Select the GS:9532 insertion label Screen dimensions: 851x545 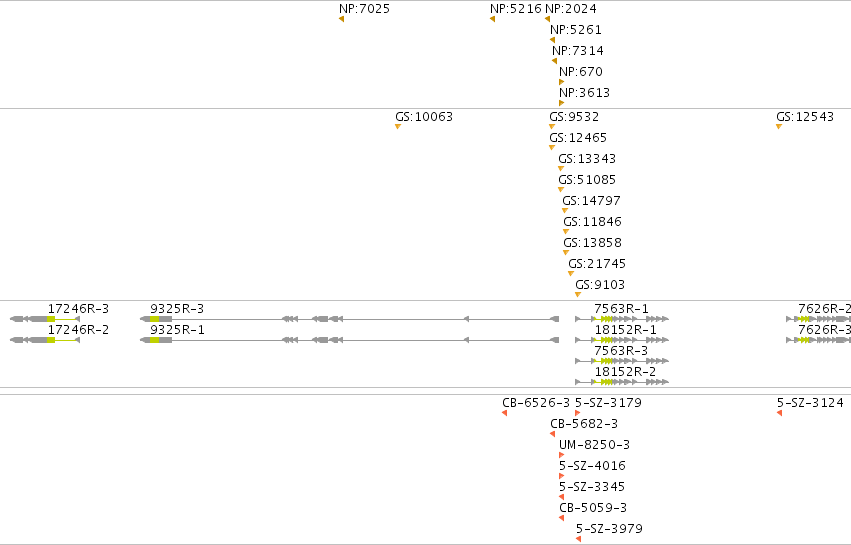pos(574,117)
